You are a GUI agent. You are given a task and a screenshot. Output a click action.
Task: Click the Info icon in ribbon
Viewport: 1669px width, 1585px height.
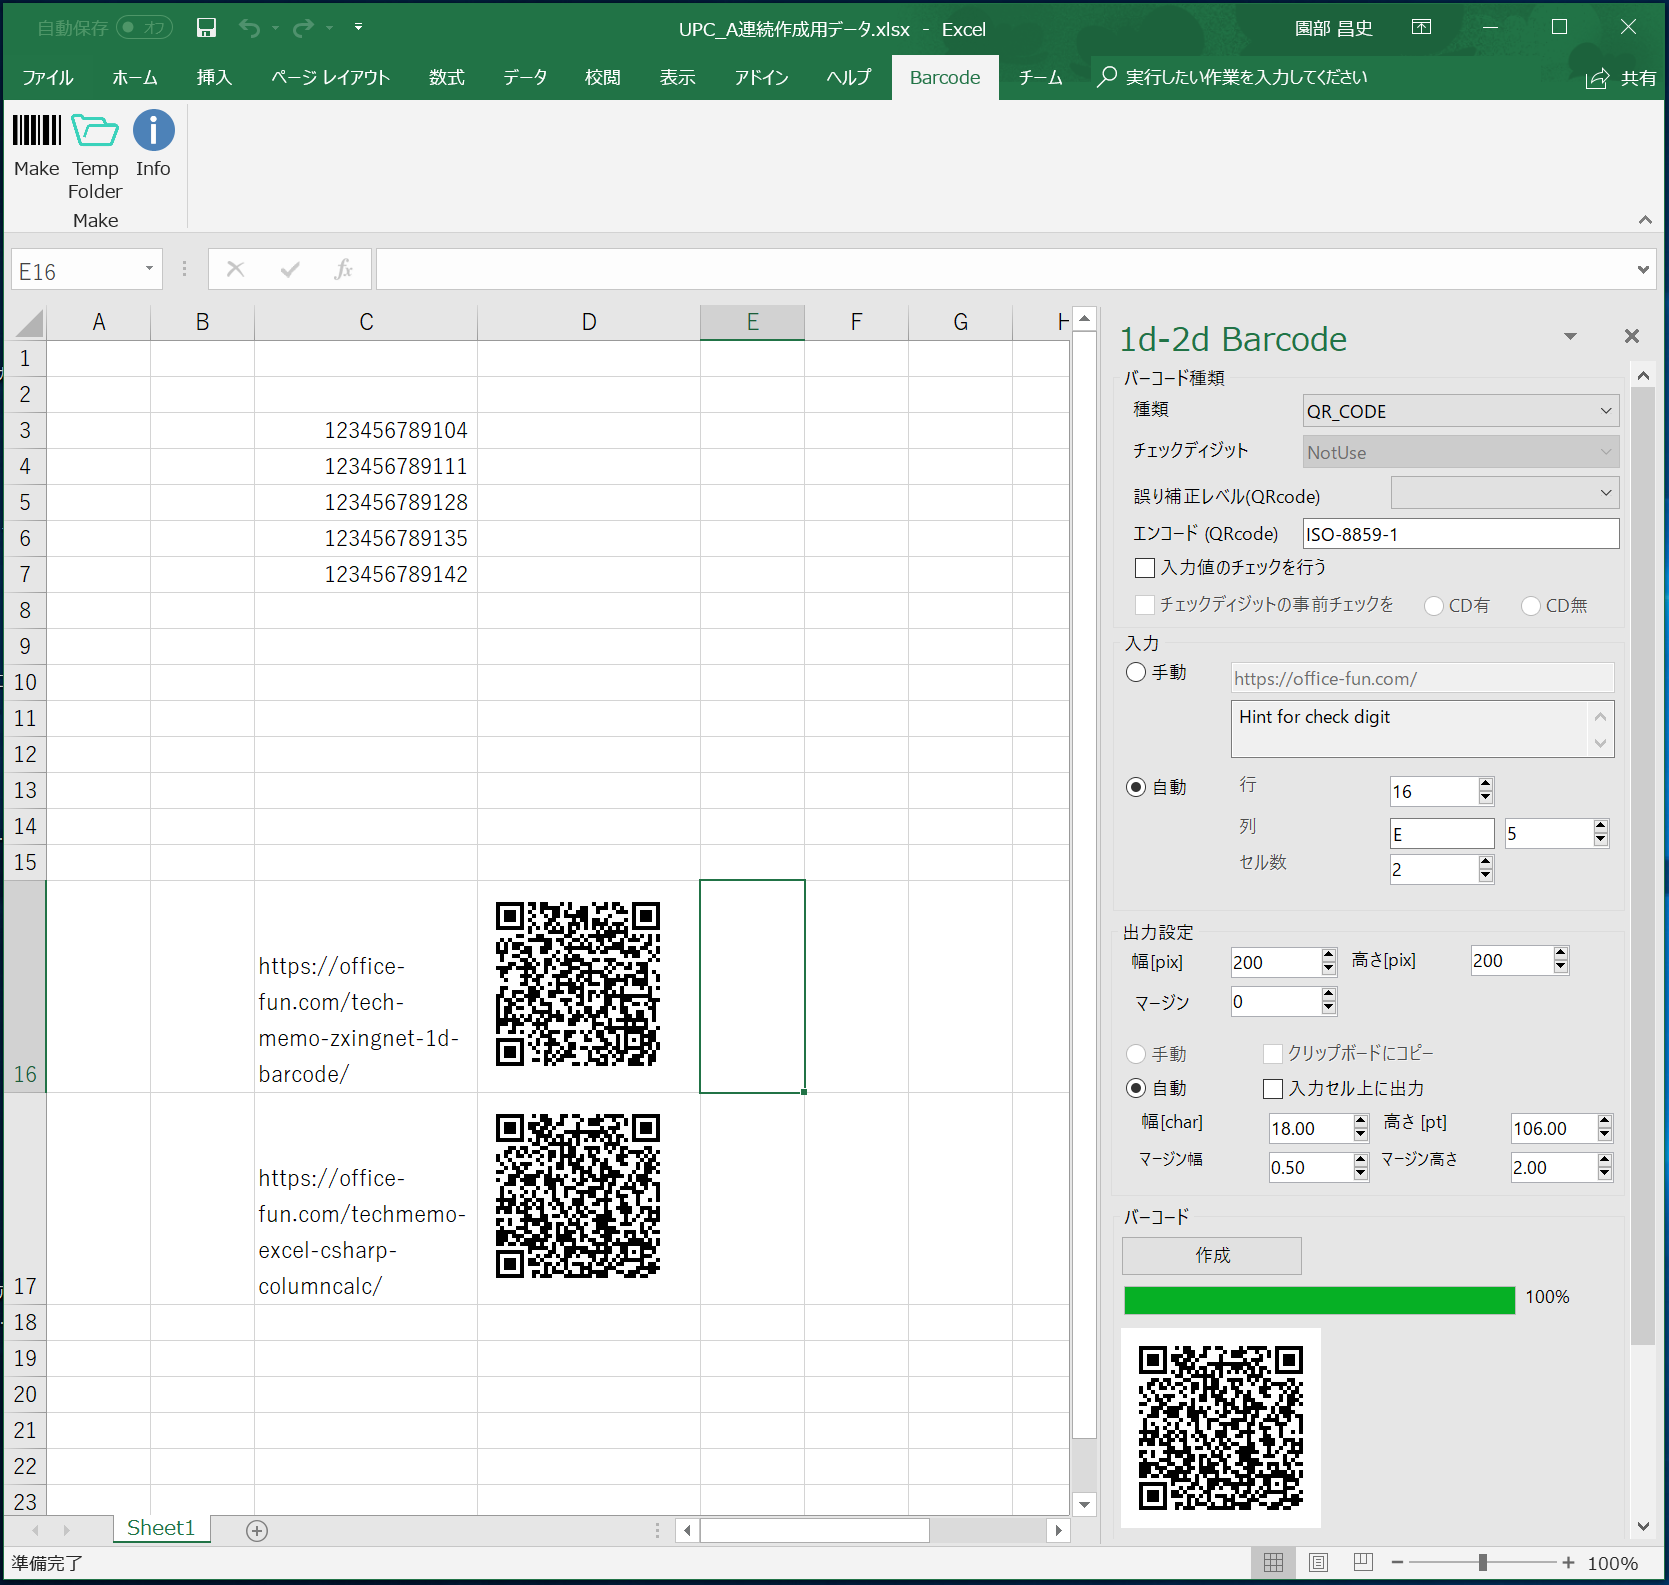pos(154,131)
